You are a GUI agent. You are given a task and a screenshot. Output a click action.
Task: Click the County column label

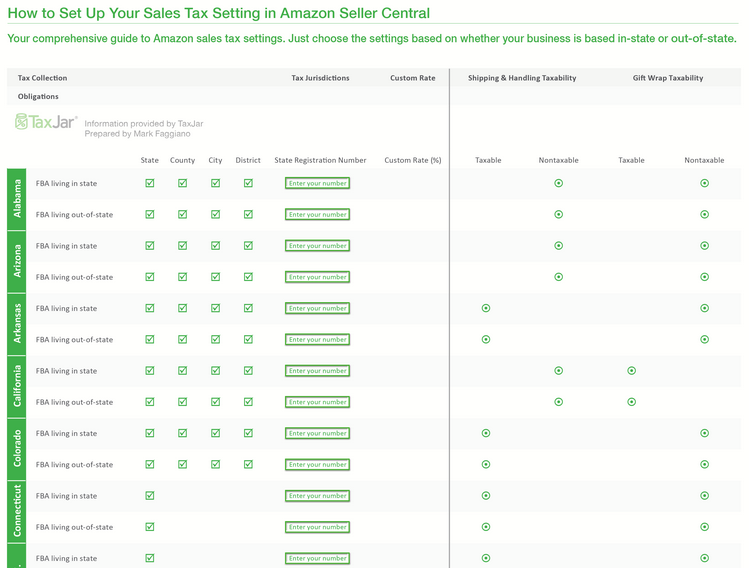click(182, 160)
